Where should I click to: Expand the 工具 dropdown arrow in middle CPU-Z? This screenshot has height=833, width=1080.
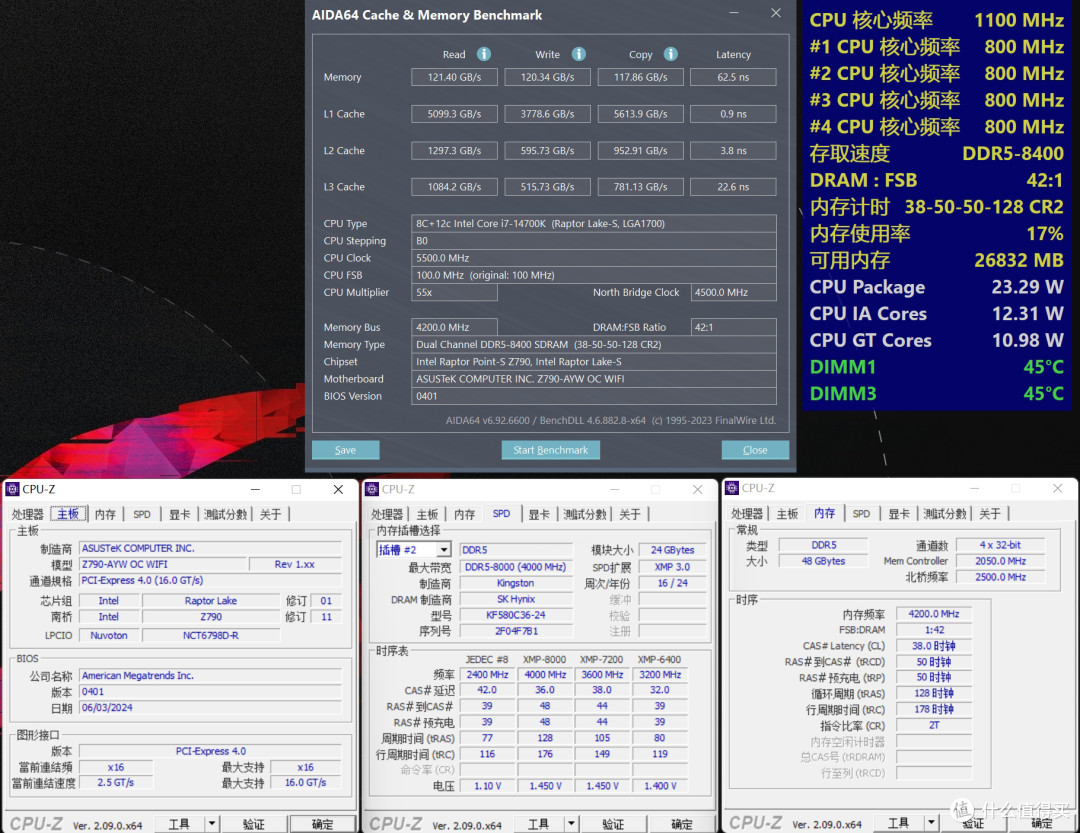(572, 823)
